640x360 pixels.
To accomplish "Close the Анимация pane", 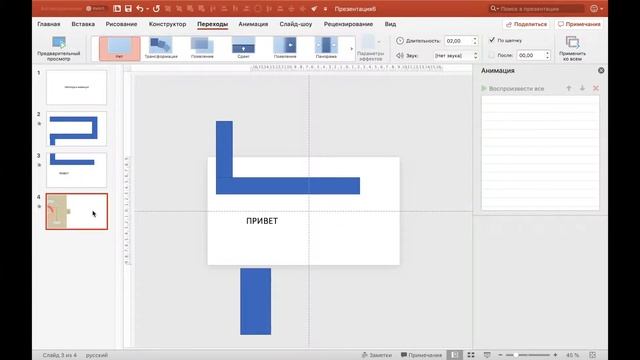I will coord(601,70).
